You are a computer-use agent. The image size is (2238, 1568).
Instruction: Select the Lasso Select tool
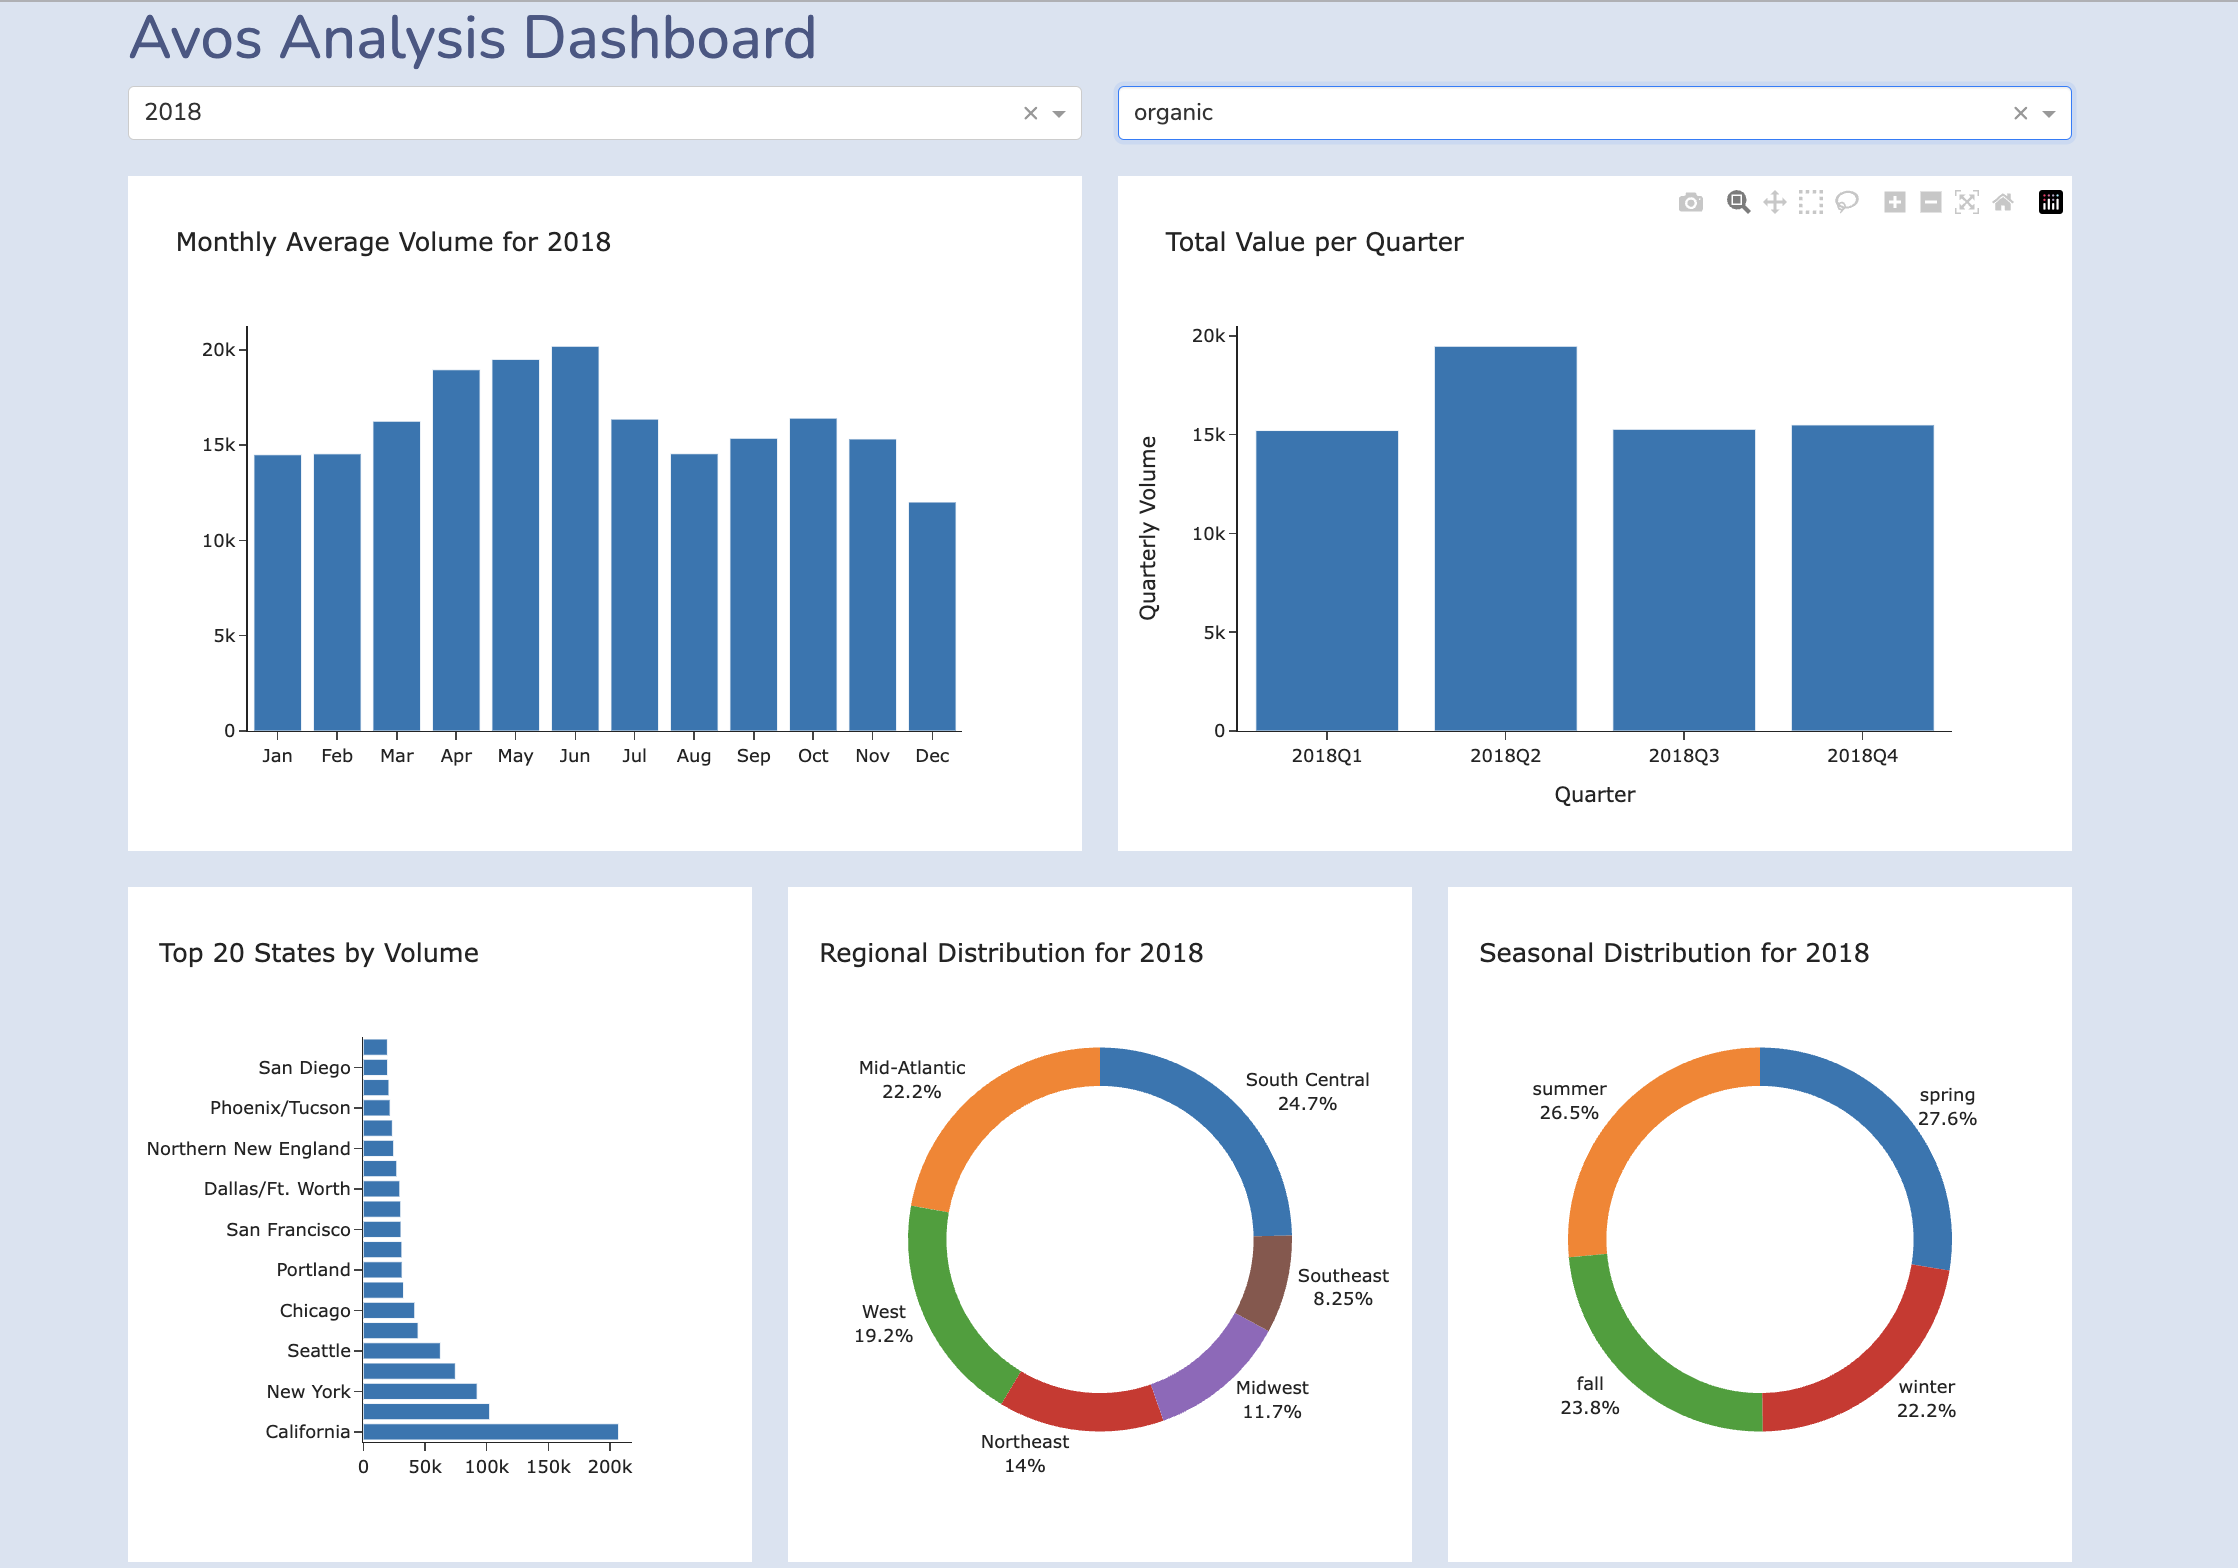[x=1846, y=202]
